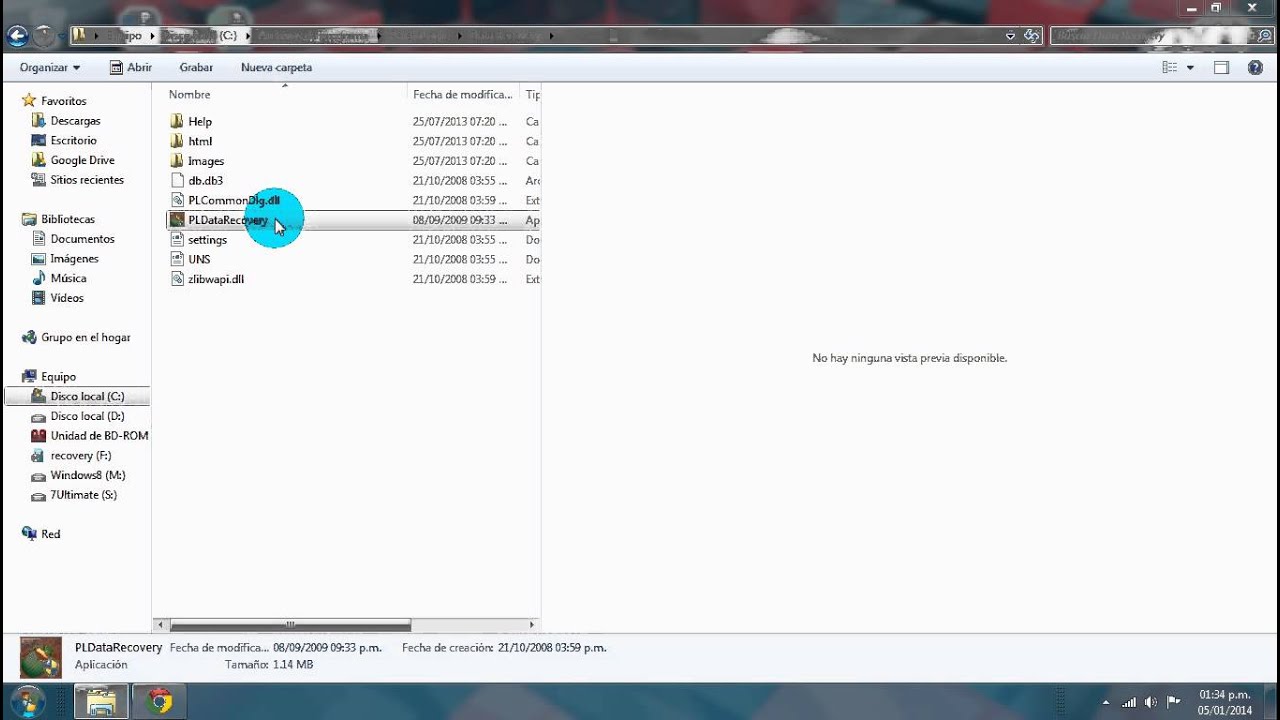Viewport: 1280px width, 720px height.
Task: Open Escritorio in the sidebar
Action: pos(73,141)
